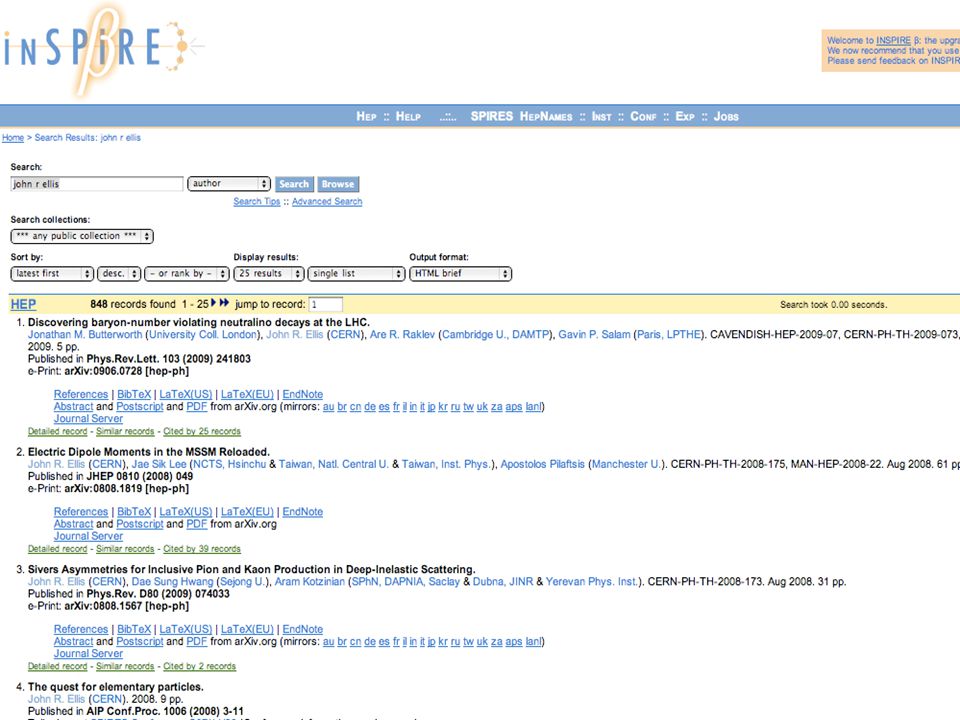Screen dimensions: 960x720
Task: Open author Gavin P. Salam
Action: click(x=594, y=334)
